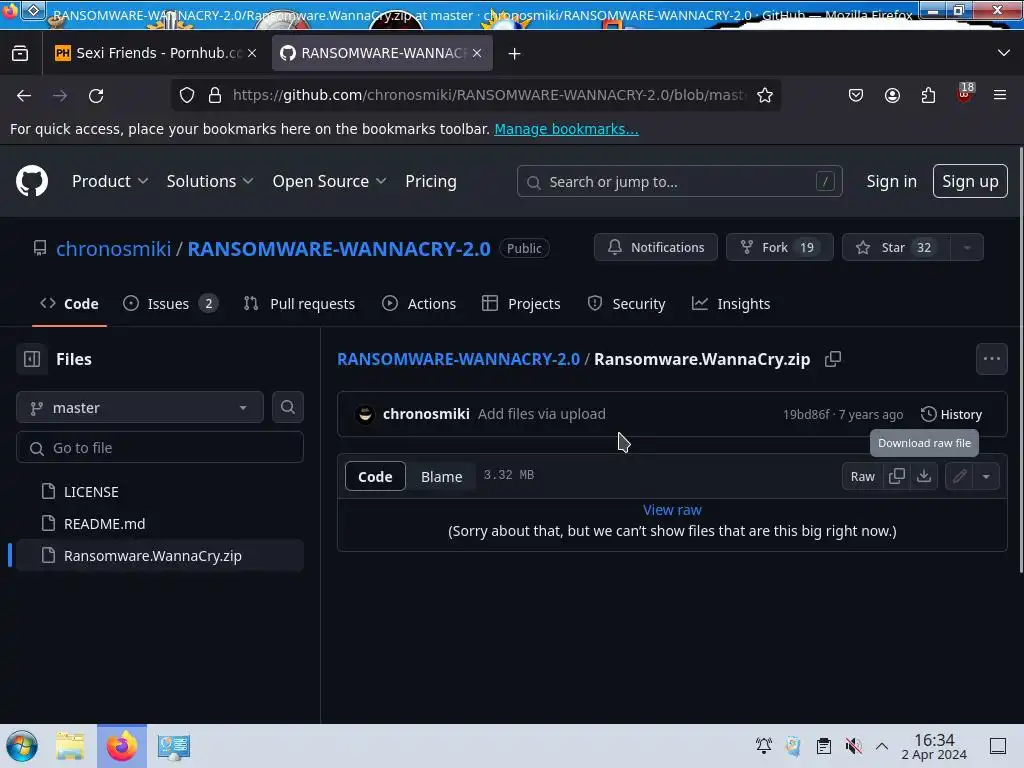
Task: Open the tracking protection shield icon
Action: [187, 95]
